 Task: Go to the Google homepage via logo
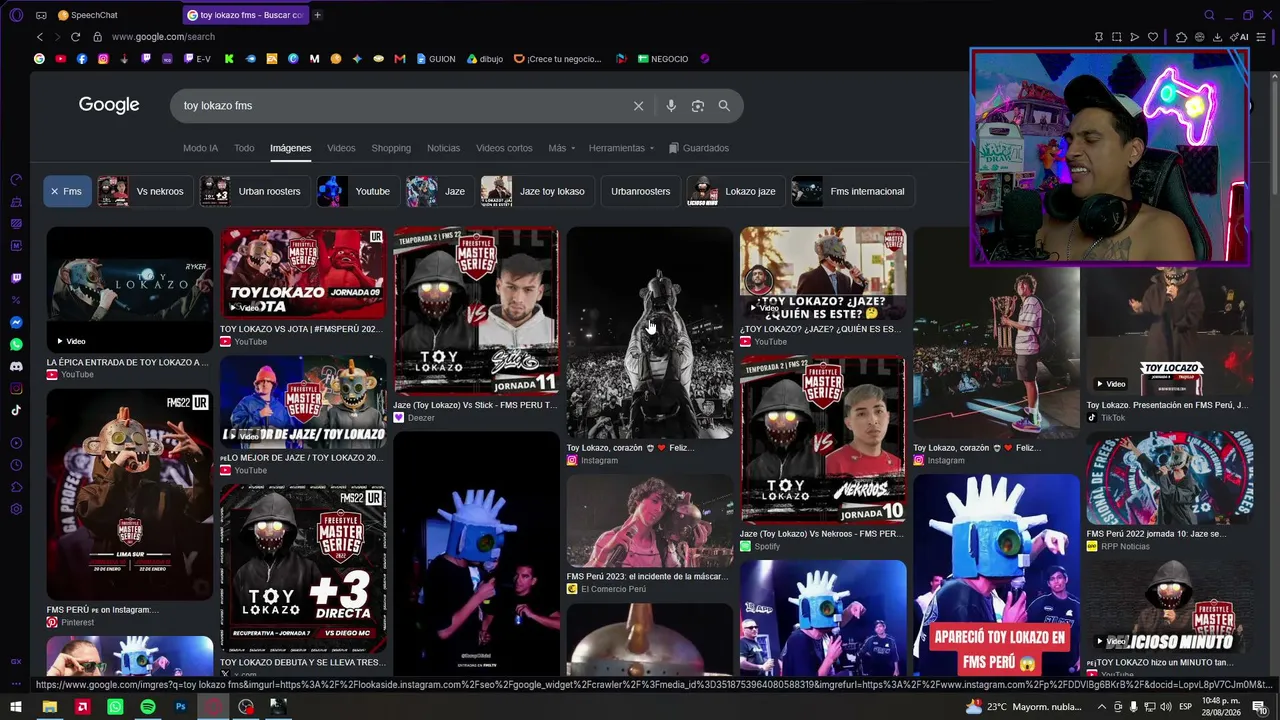(109, 105)
